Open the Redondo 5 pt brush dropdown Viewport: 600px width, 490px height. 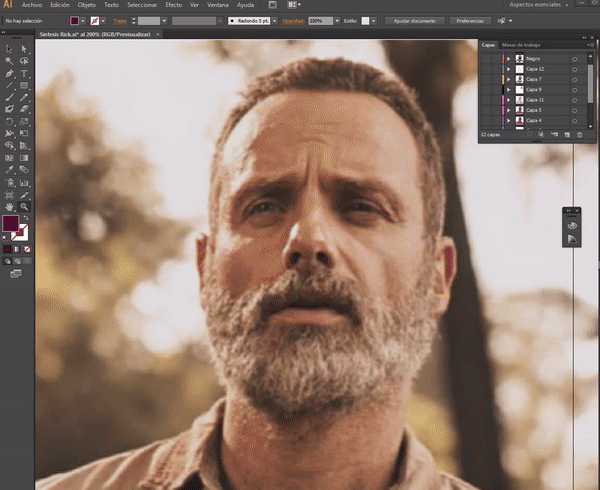[x=274, y=21]
